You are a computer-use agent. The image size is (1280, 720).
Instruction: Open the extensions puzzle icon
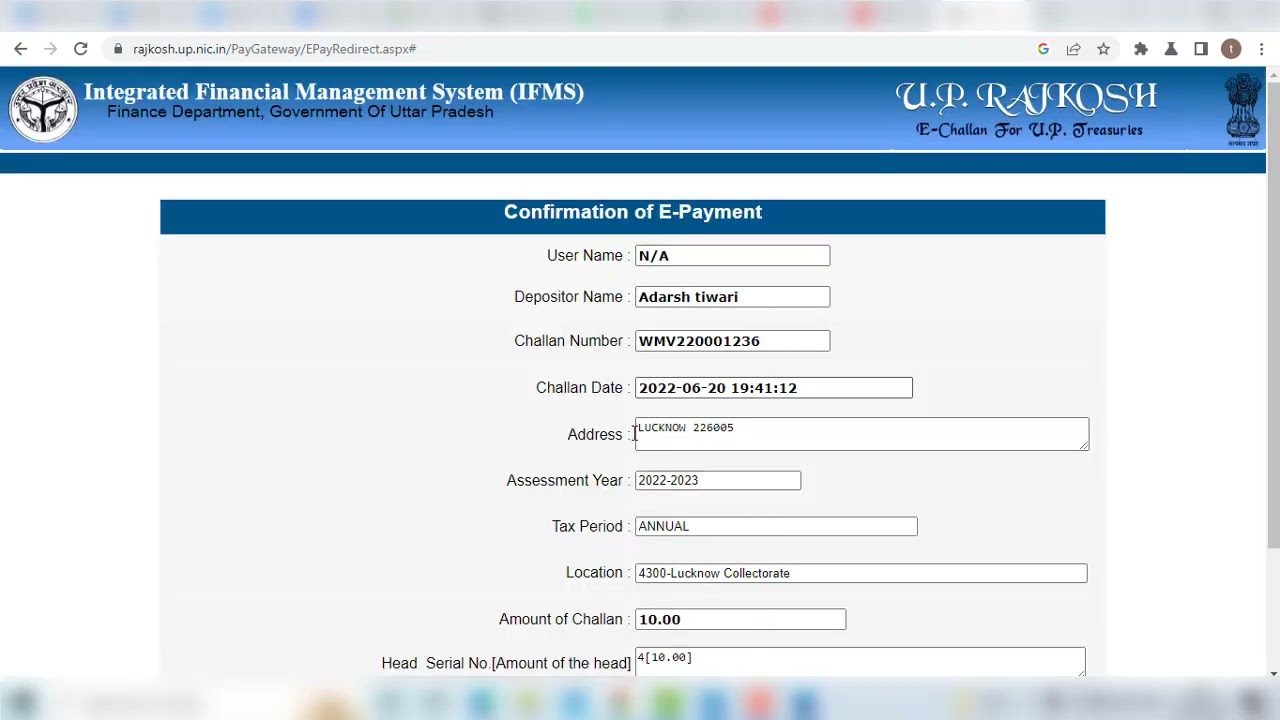[1141, 49]
